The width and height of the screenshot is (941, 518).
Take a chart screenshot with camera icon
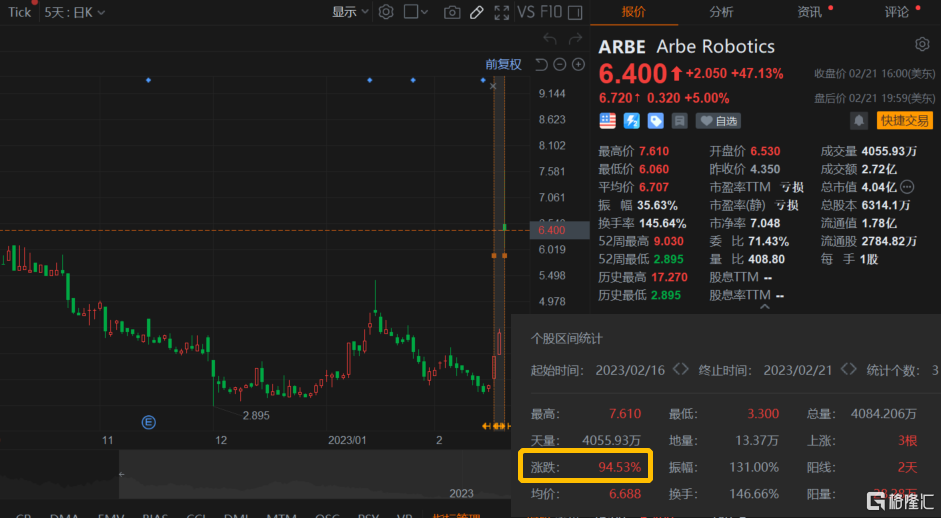point(452,12)
